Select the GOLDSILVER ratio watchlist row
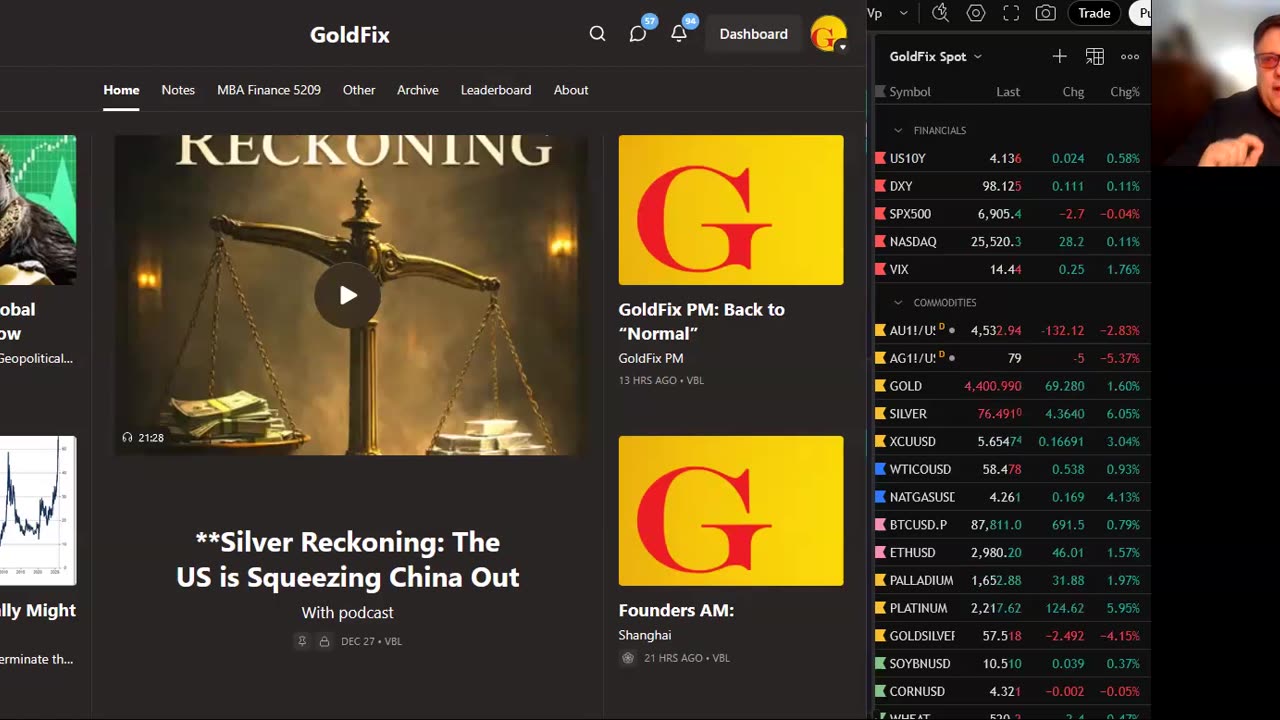 click(x=1012, y=636)
